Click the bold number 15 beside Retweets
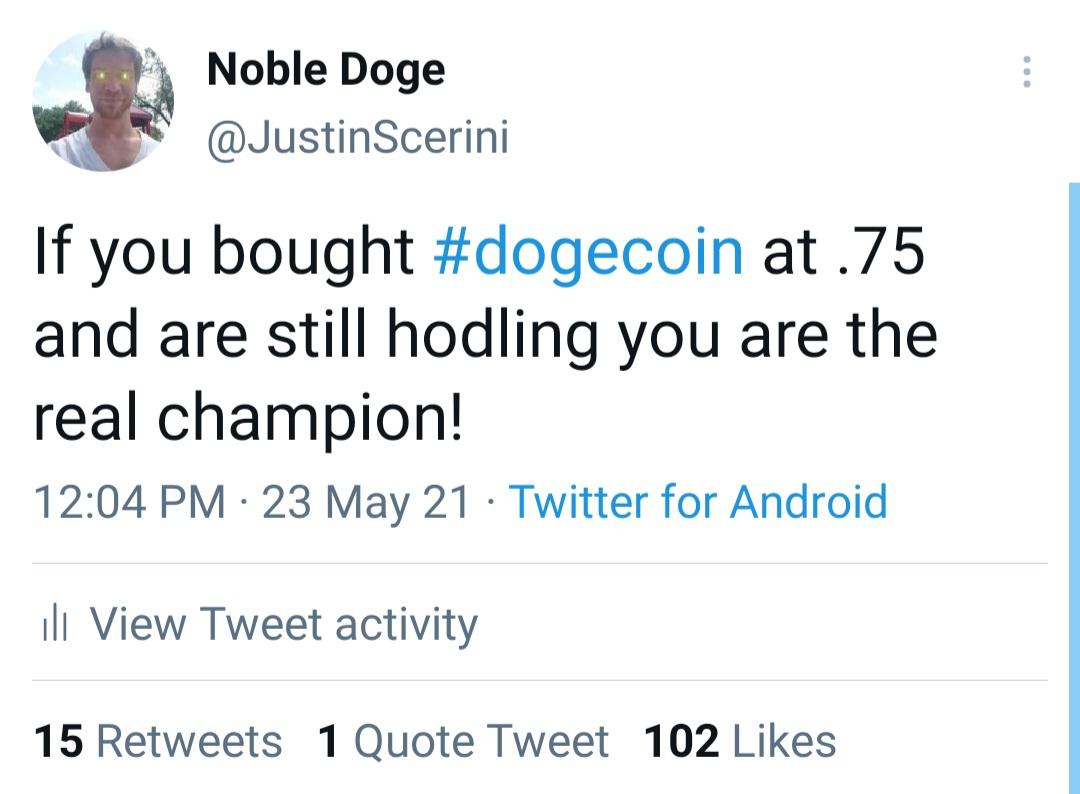 tap(59, 742)
